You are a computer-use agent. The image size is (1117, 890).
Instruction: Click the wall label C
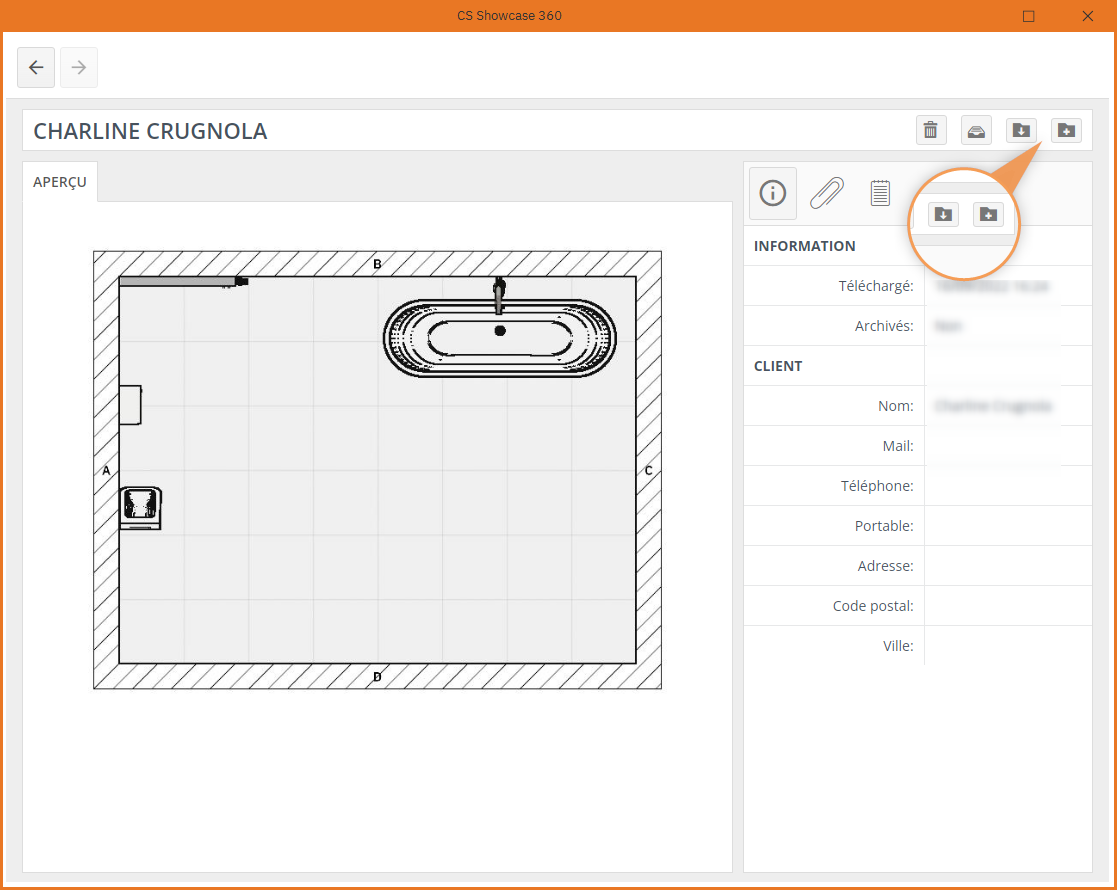pyautogui.click(x=648, y=470)
